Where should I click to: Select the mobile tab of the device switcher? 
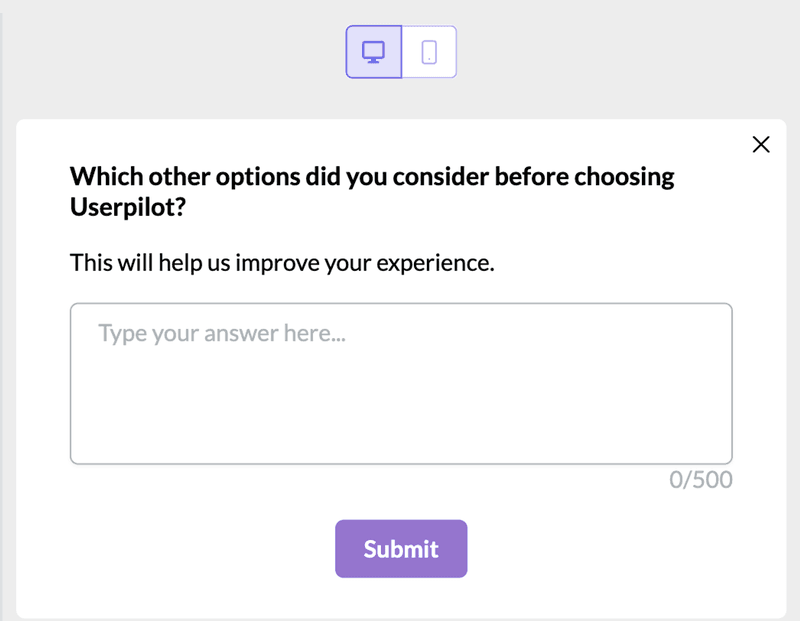click(428, 51)
